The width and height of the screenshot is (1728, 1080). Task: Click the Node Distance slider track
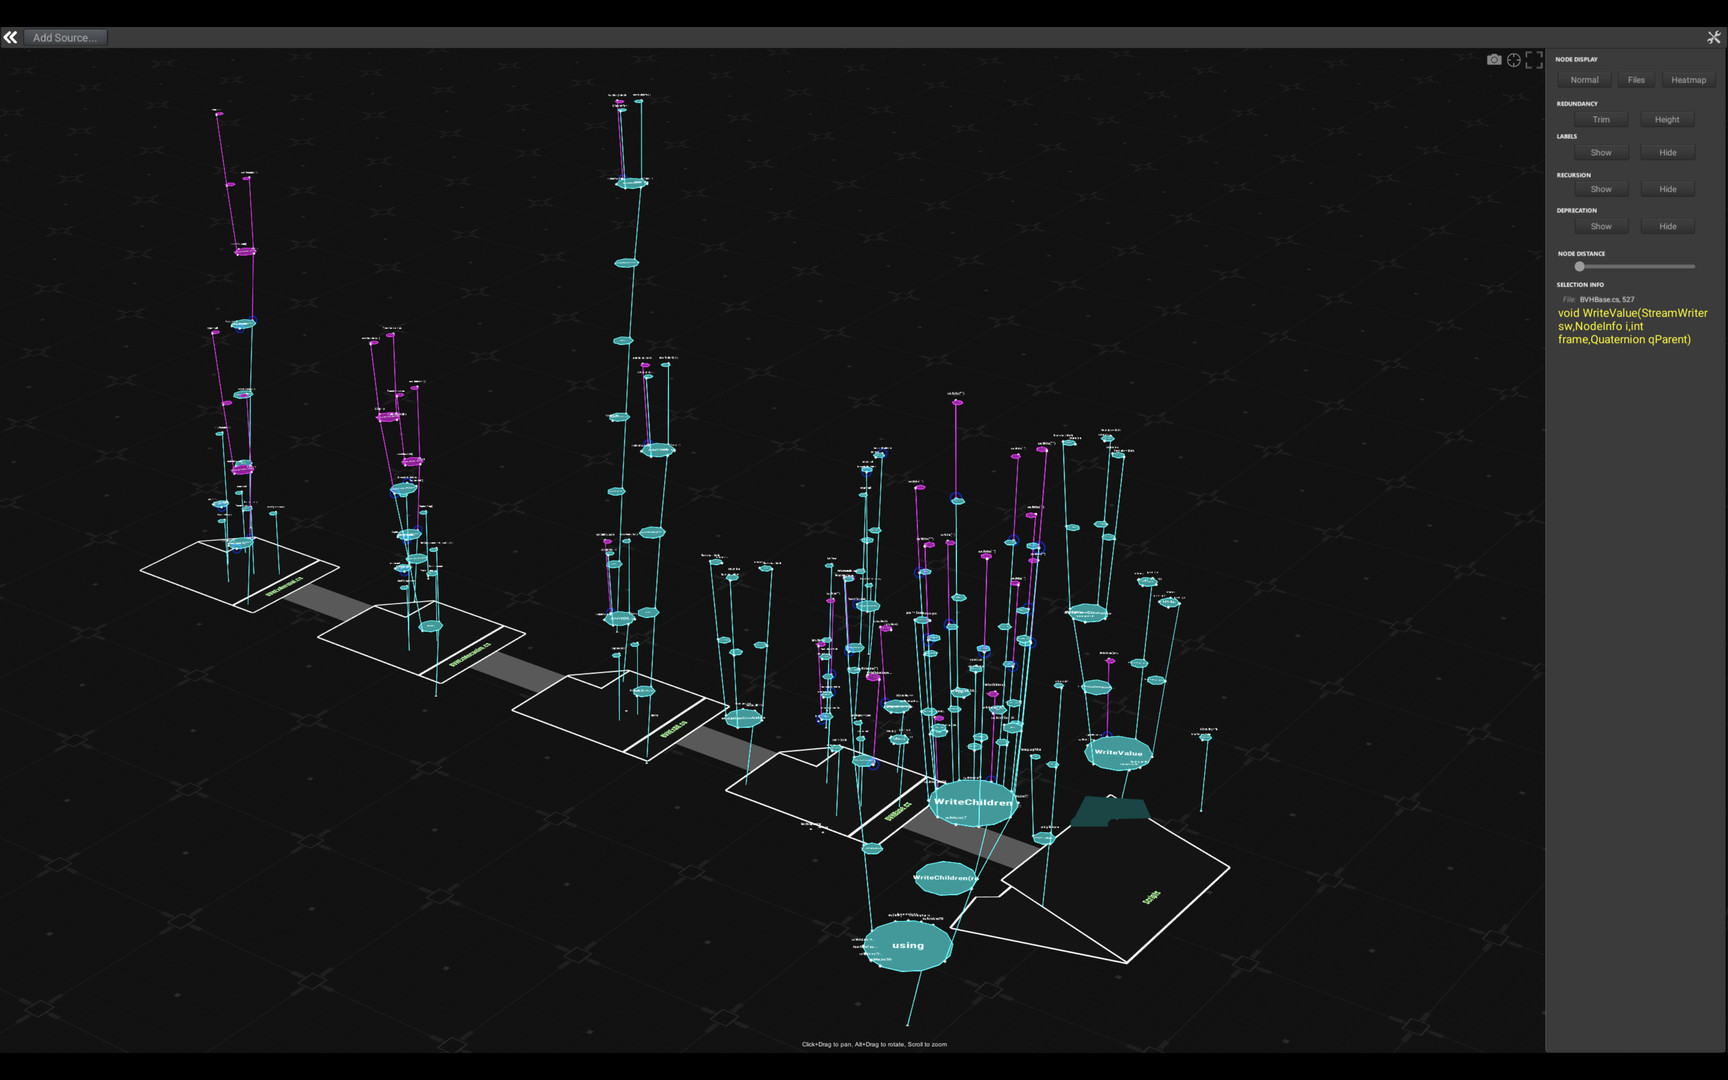click(1636, 267)
